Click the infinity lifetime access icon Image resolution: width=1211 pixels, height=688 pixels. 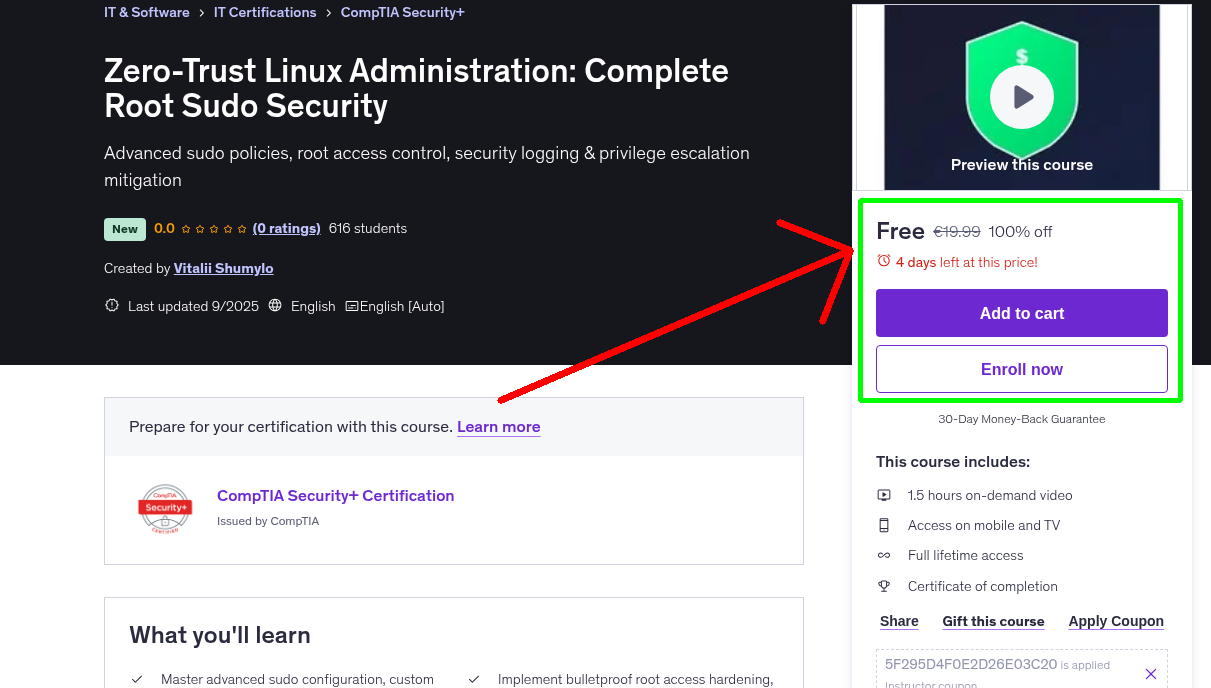pyautogui.click(x=884, y=555)
